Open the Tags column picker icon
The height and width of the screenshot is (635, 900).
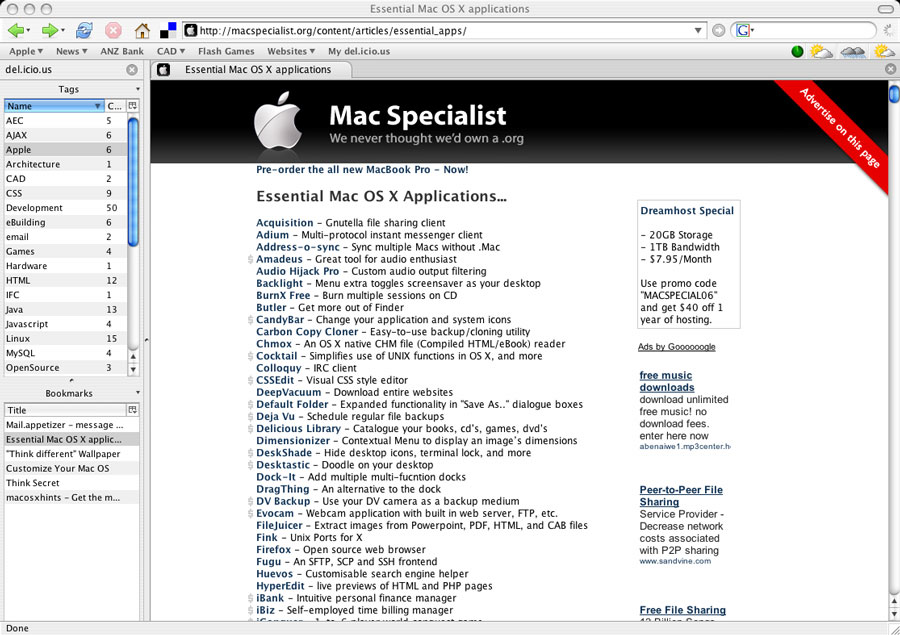[133, 106]
